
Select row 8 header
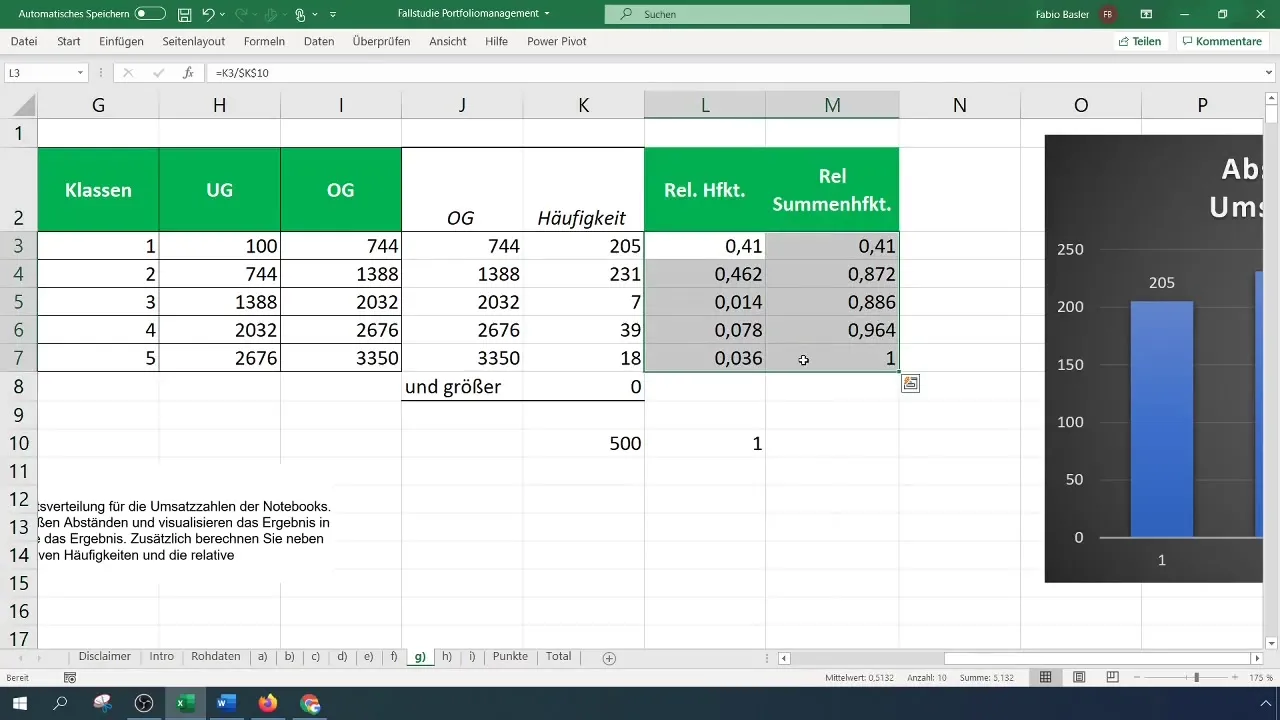click(18, 386)
